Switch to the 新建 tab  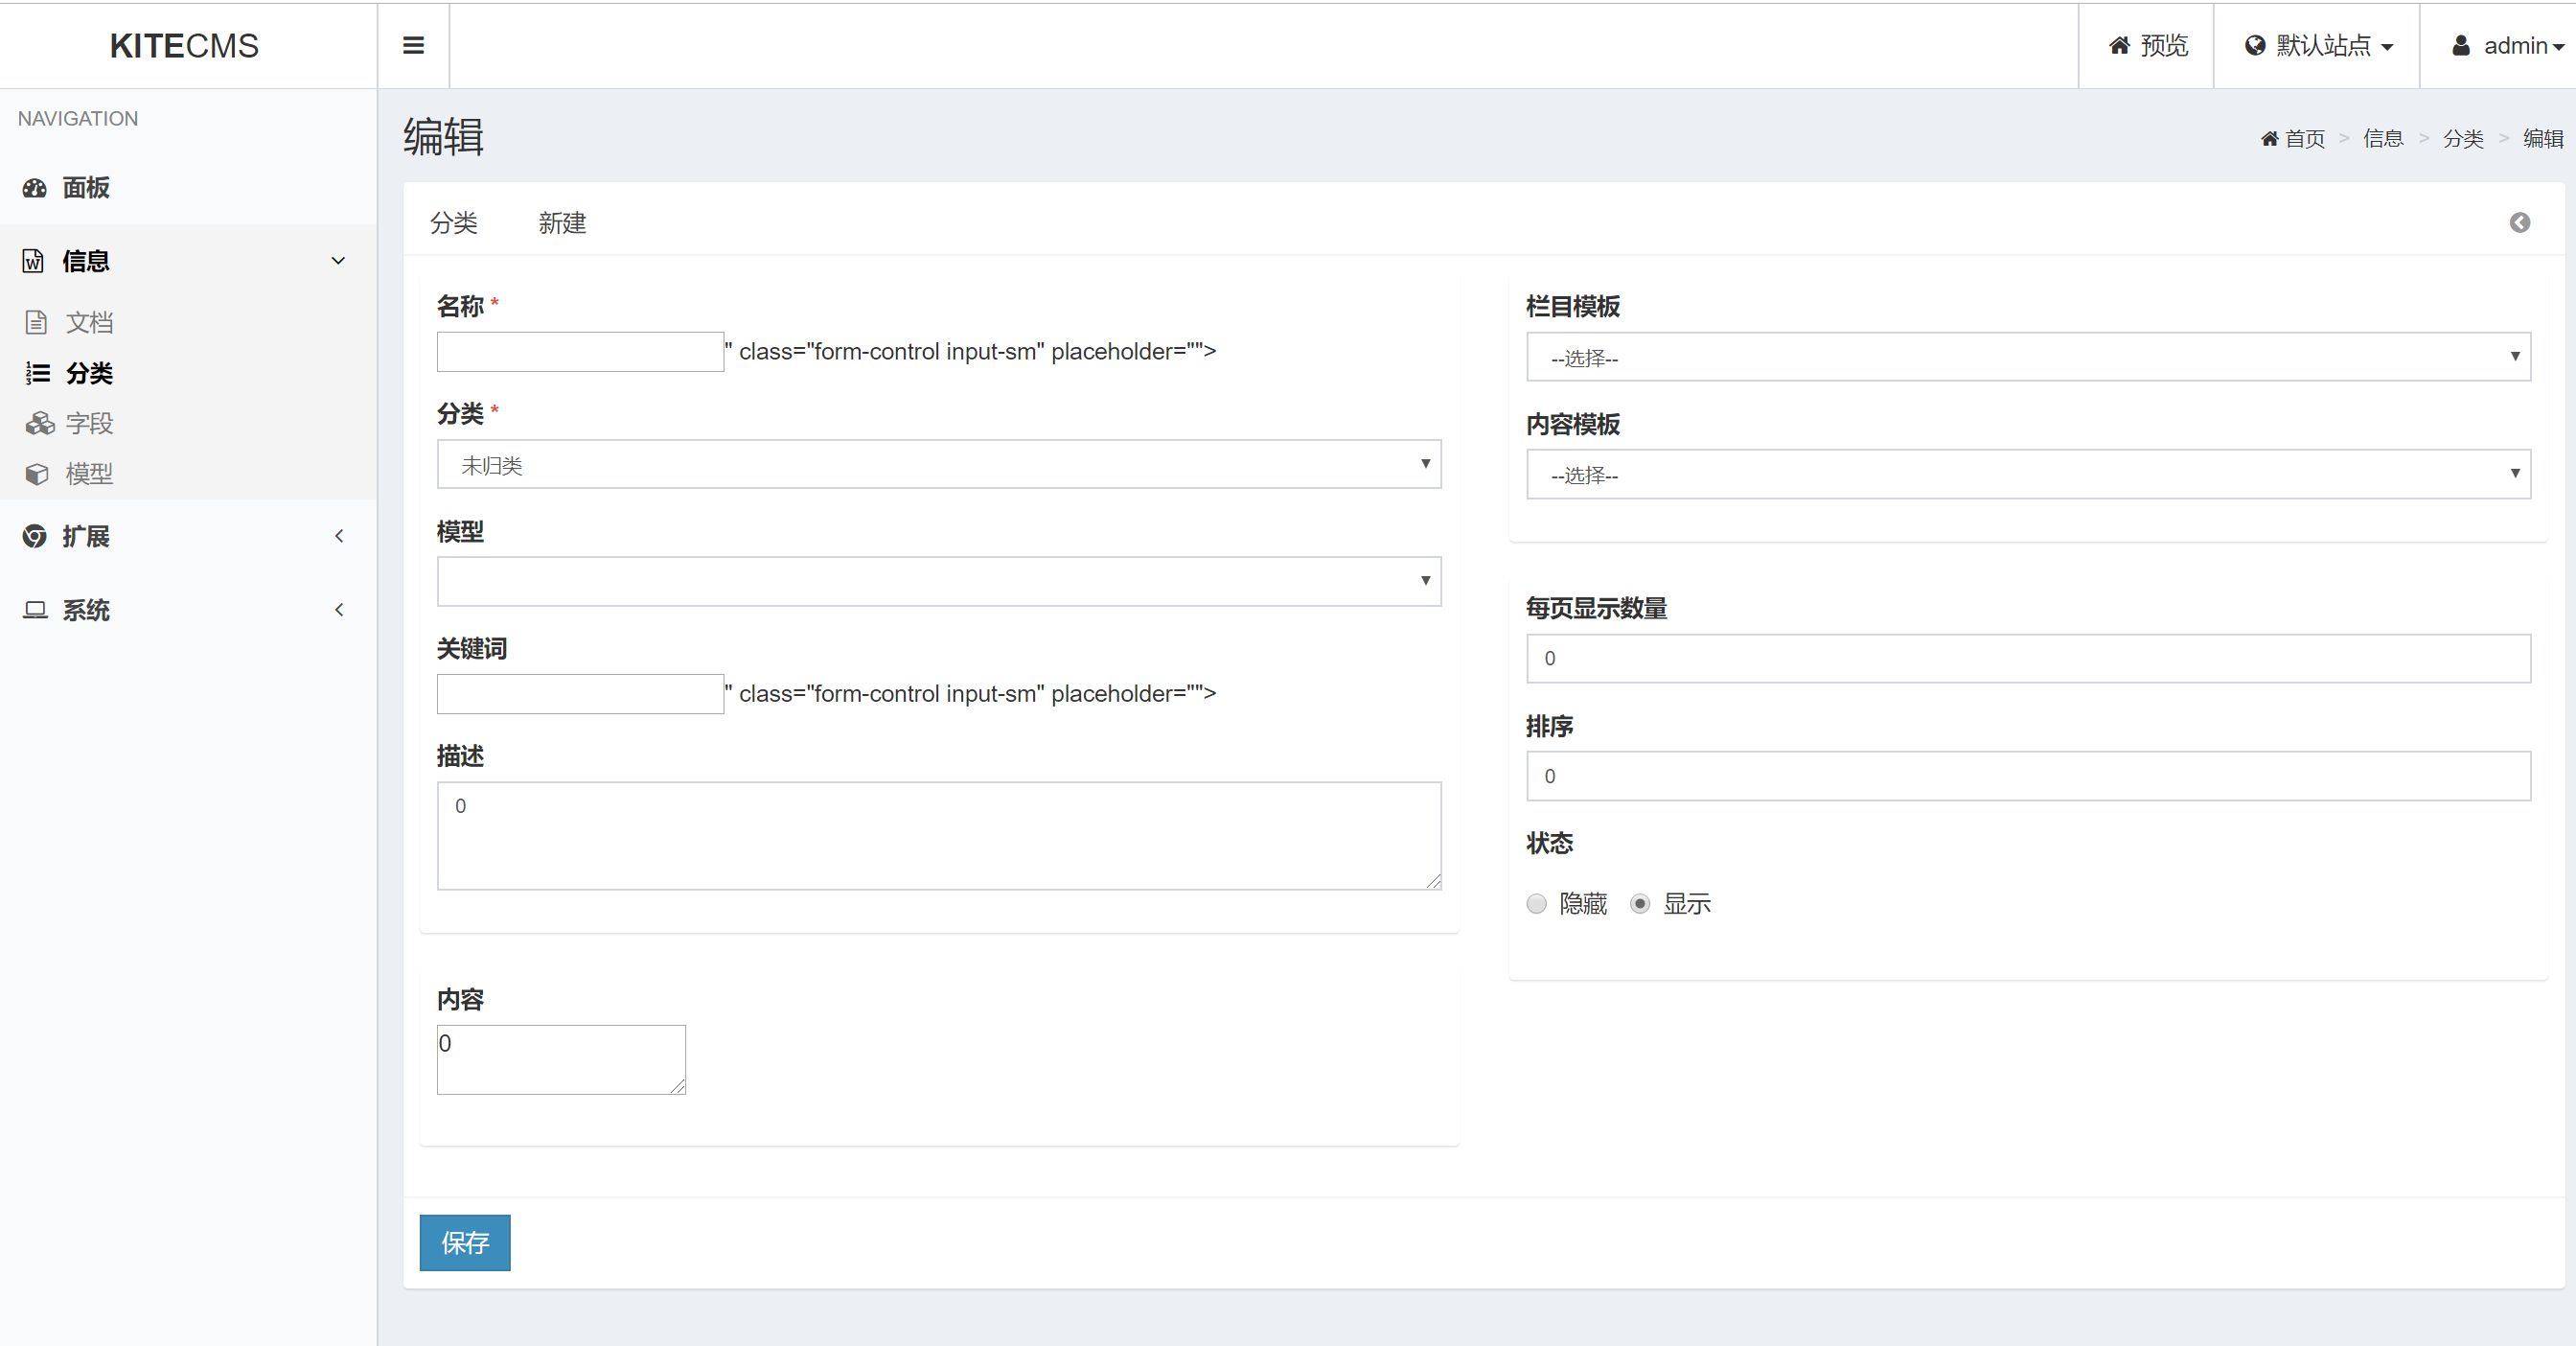pyautogui.click(x=562, y=223)
